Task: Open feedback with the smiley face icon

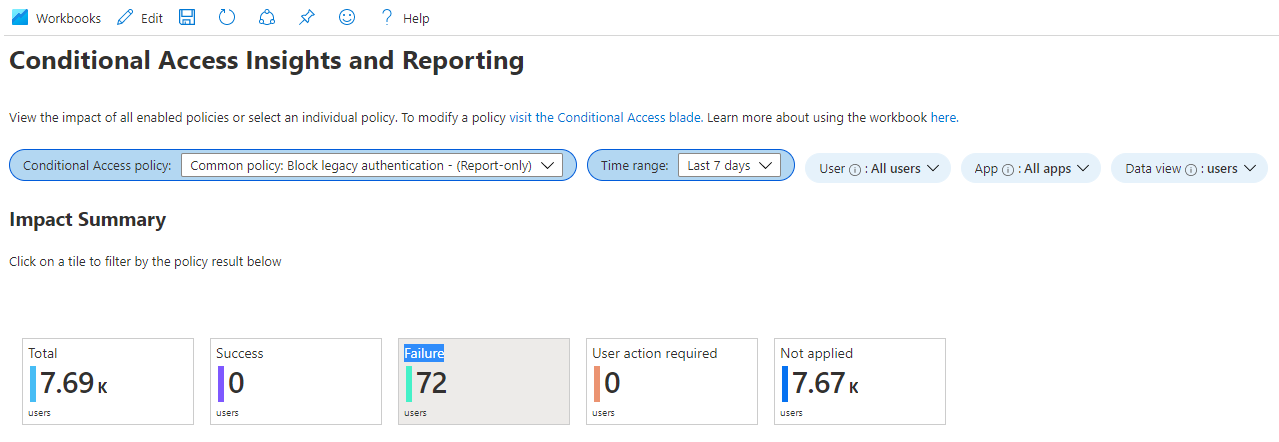Action: (347, 18)
